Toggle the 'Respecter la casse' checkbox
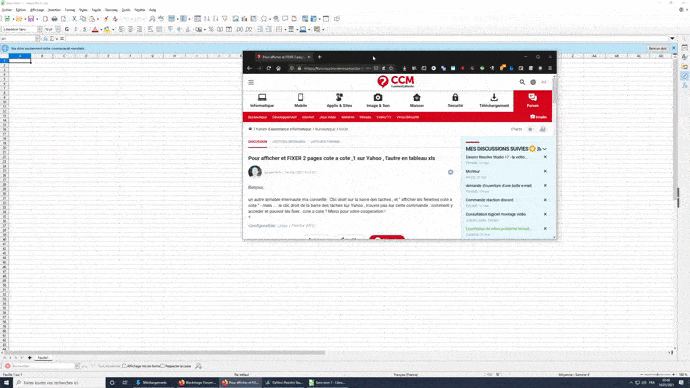Viewport: 690px width, 388px height. pyautogui.click(x=163, y=366)
